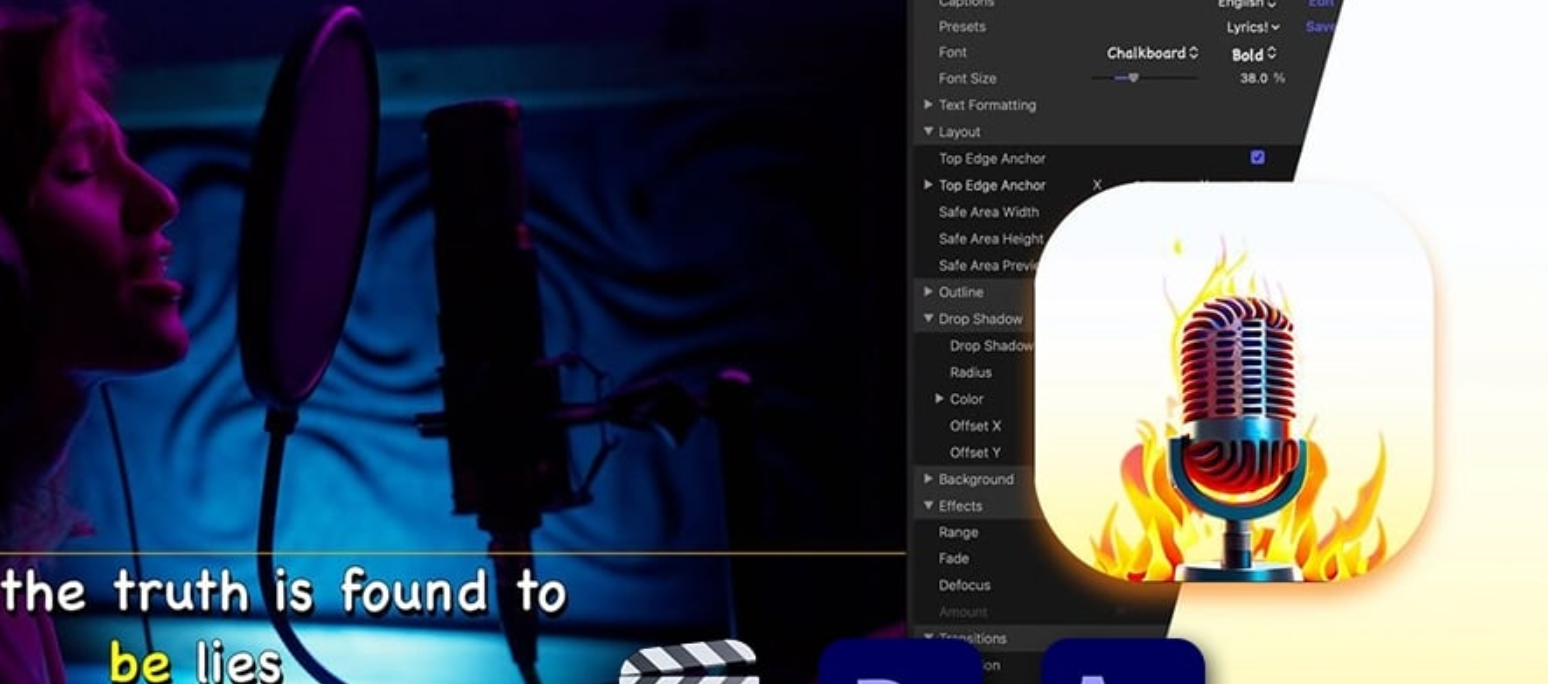The width and height of the screenshot is (1548, 684).
Task: Click the dark blue A app icon
Action: coord(1122,663)
